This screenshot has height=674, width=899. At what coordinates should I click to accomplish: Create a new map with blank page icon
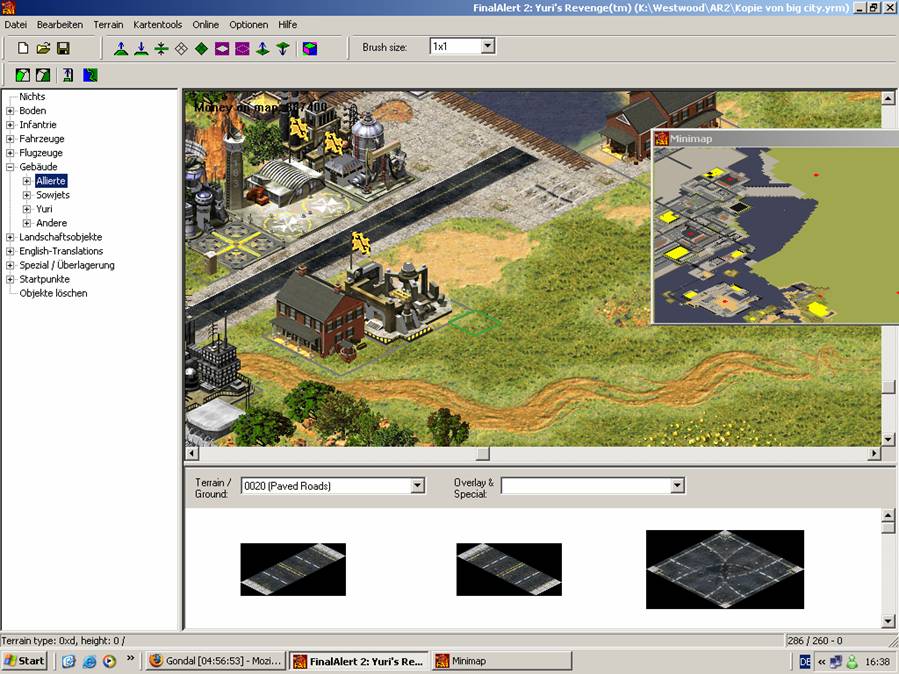(23, 48)
